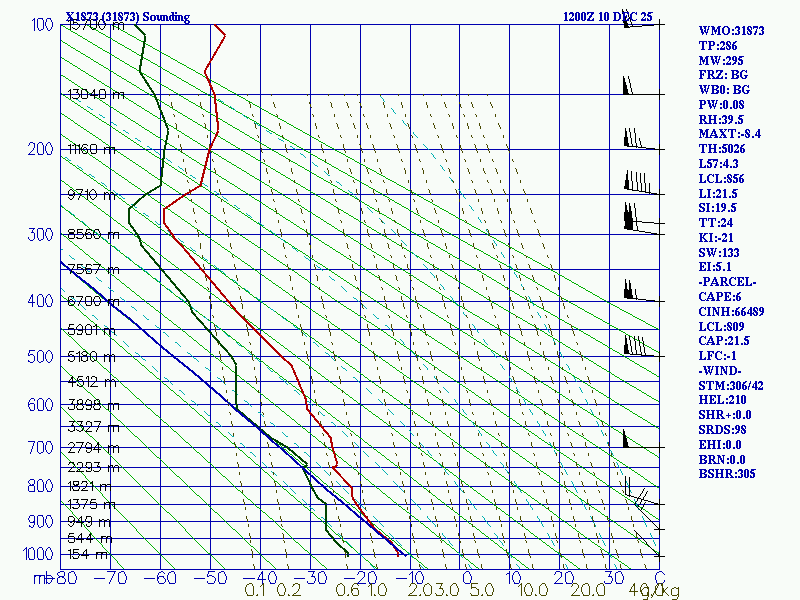Click the 'KI:-21' K index
The height and width of the screenshot is (600, 800).
(716, 238)
